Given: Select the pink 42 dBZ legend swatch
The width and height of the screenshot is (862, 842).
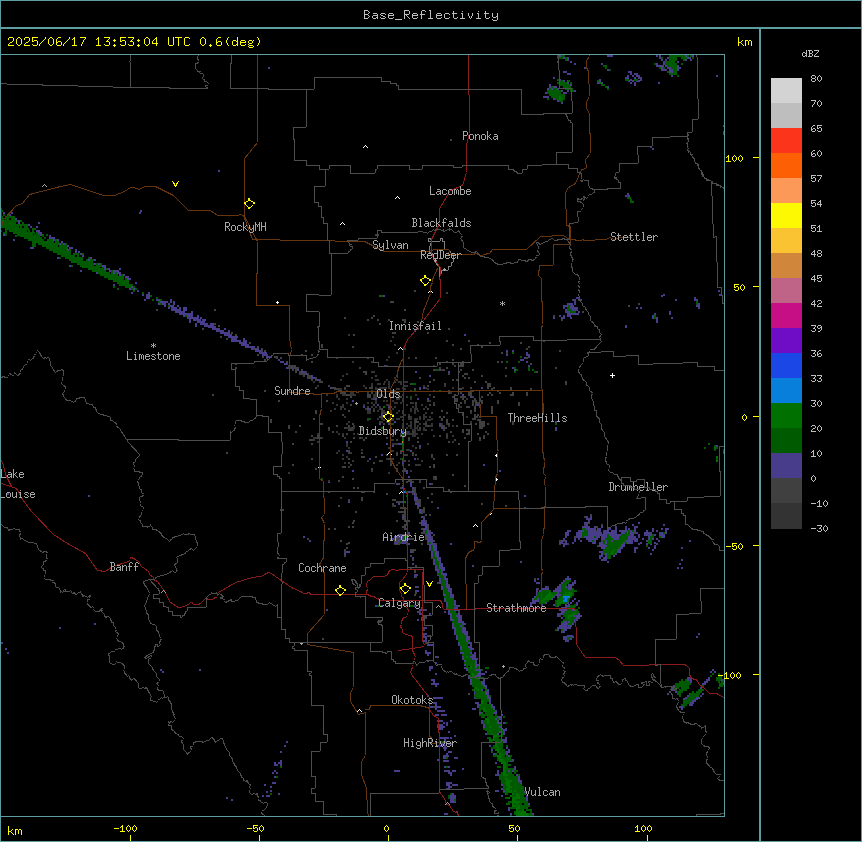Looking at the screenshot, I should coord(786,290).
